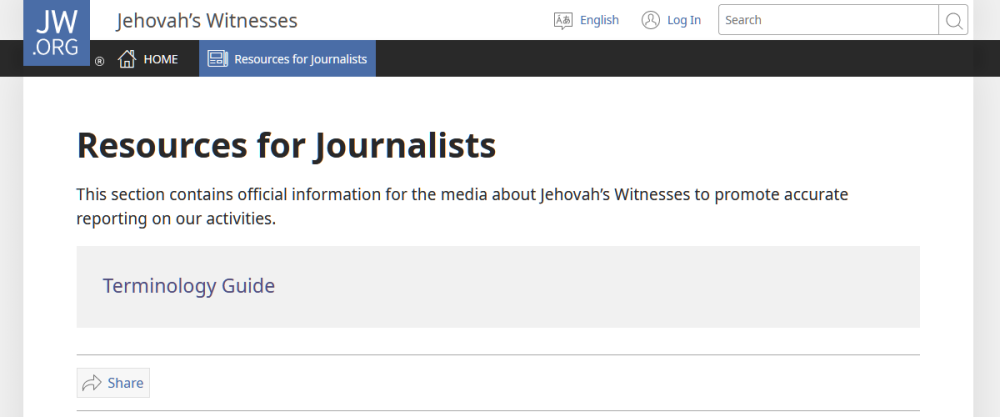Click the introductory paragraph about media information
This screenshot has width=1000, height=417.
462,206
